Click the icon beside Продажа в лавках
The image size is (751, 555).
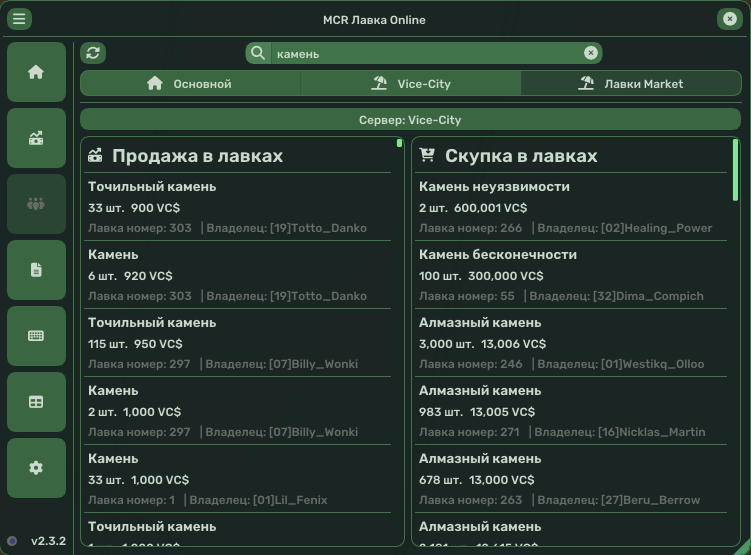(x=95, y=155)
